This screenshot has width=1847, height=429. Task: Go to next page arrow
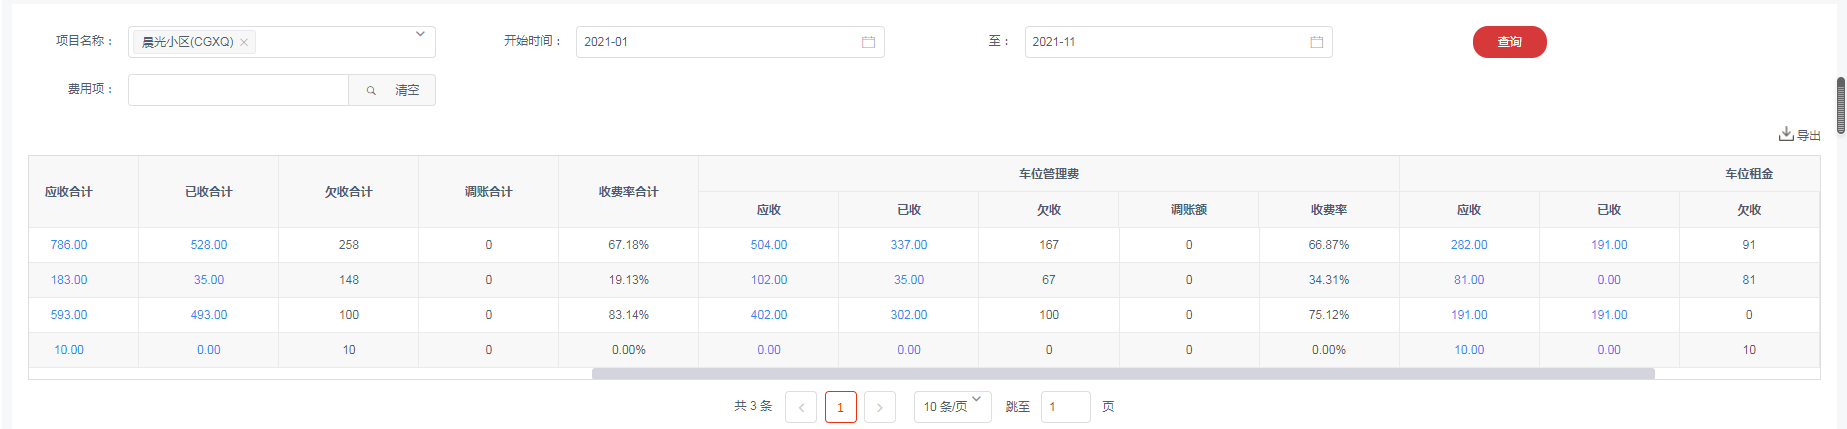879,407
